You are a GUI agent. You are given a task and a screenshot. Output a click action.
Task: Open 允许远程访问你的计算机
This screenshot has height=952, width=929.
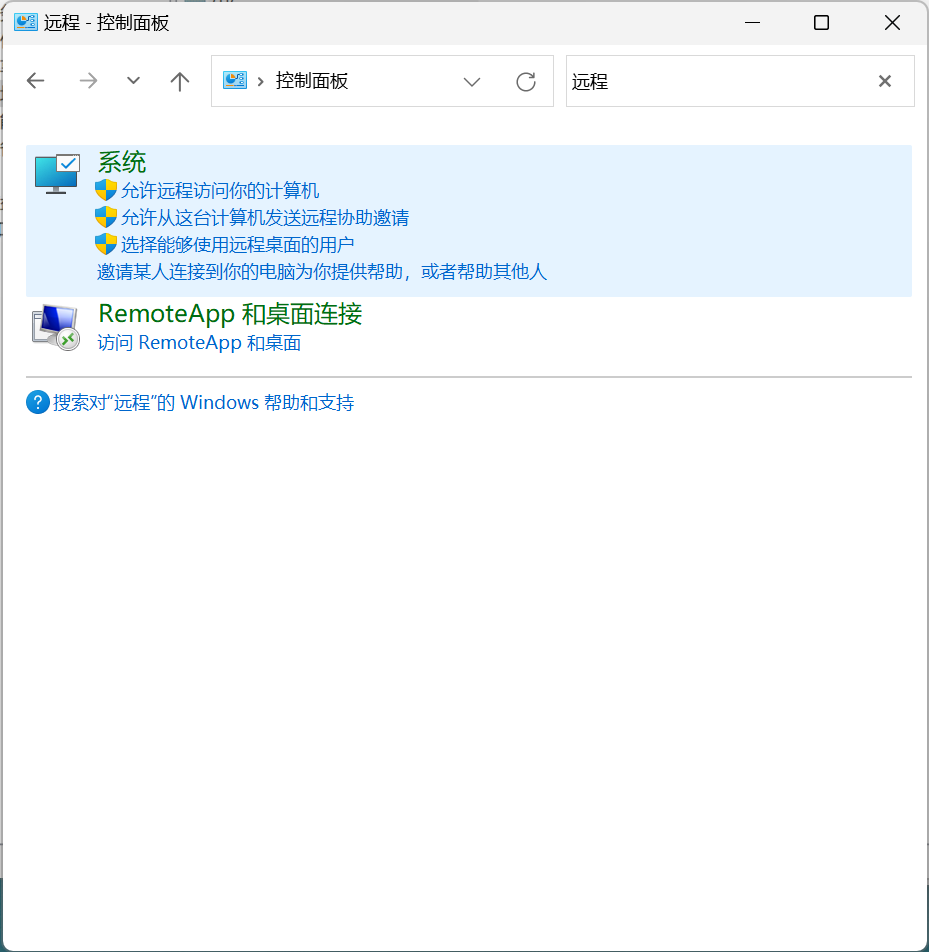tap(220, 191)
